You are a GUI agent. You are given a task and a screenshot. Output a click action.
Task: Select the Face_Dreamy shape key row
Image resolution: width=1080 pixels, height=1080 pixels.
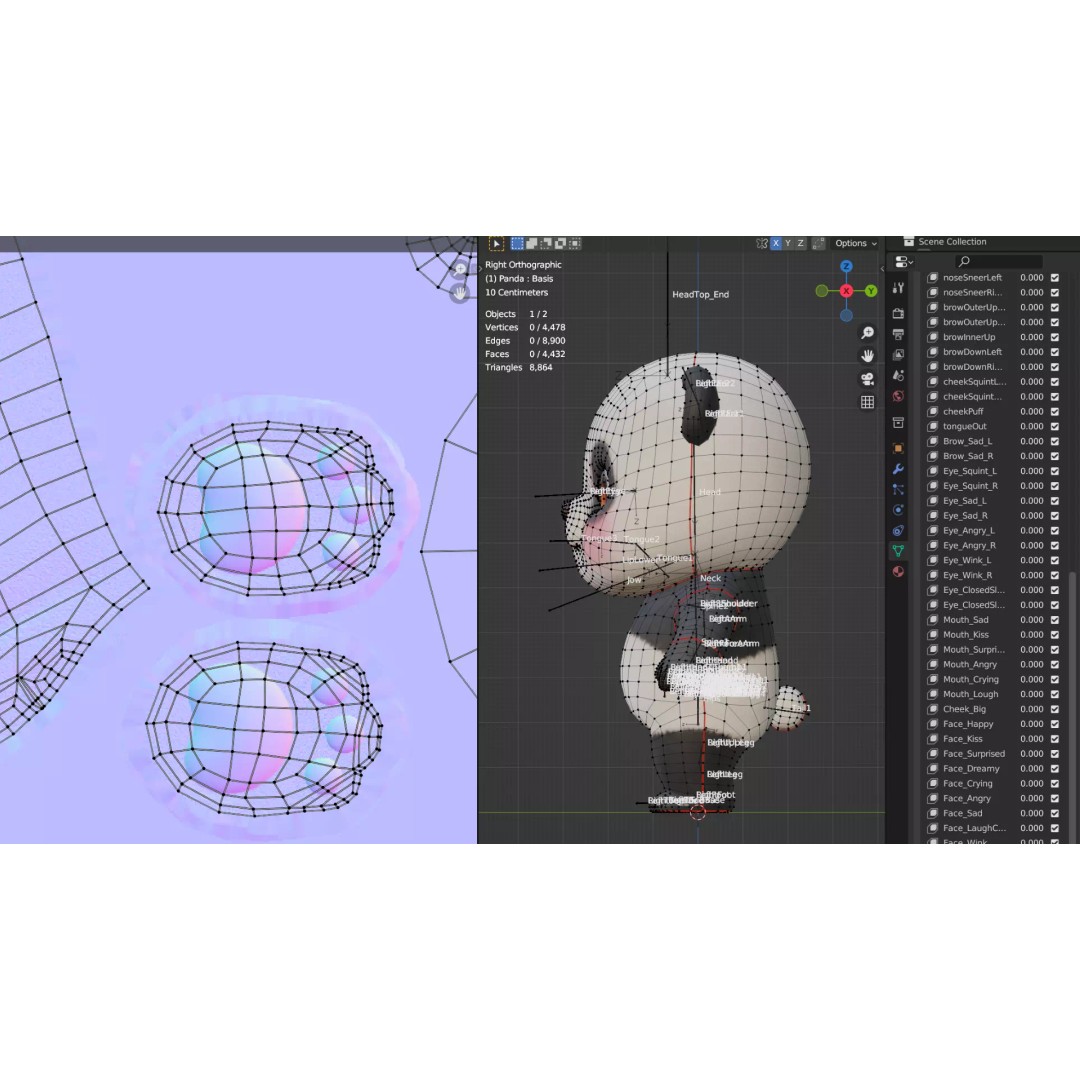click(x=993, y=769)
